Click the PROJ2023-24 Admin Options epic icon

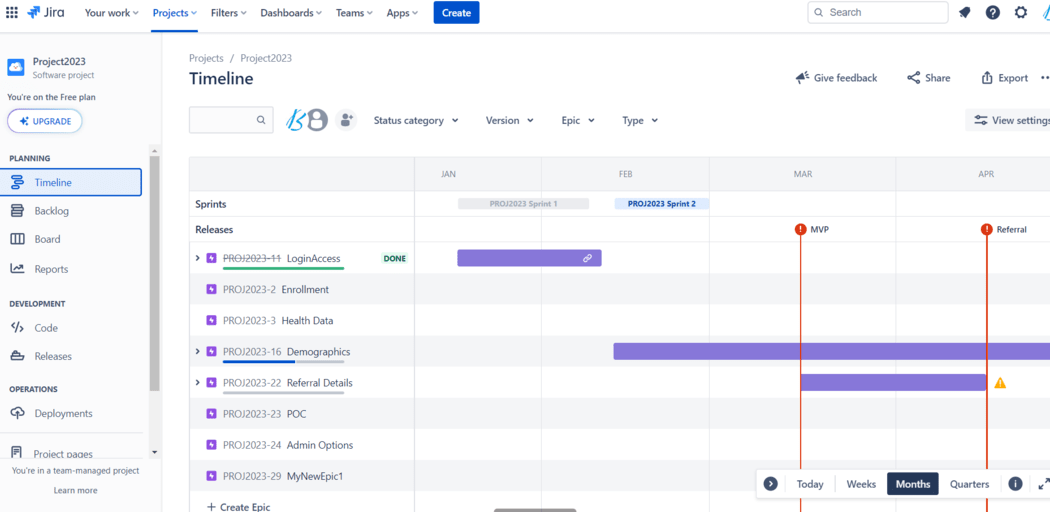(212, 445)
